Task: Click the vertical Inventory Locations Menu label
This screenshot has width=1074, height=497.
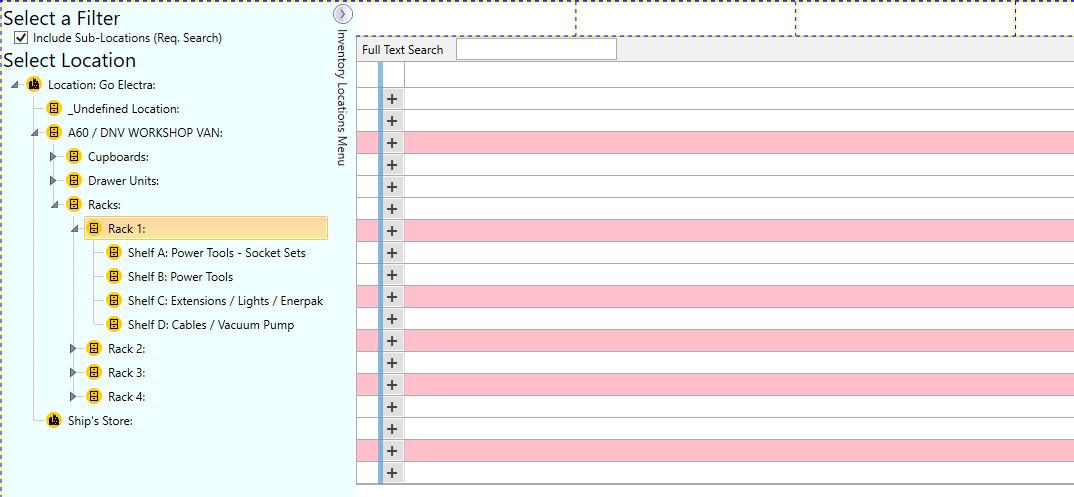Action: [342, 97]
